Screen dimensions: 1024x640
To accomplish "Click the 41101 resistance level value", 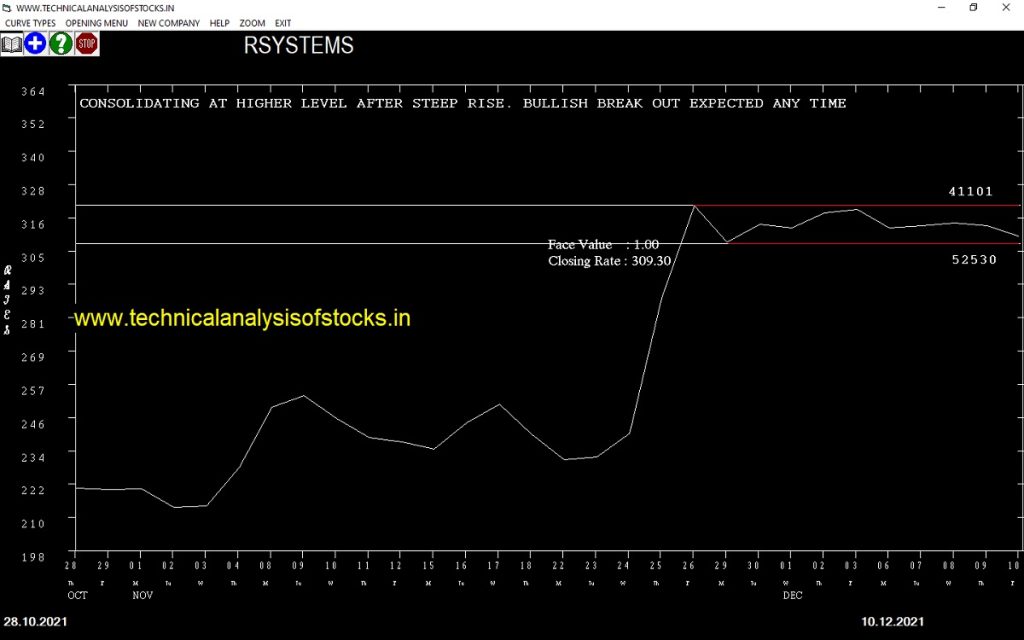I will [970, 191].
